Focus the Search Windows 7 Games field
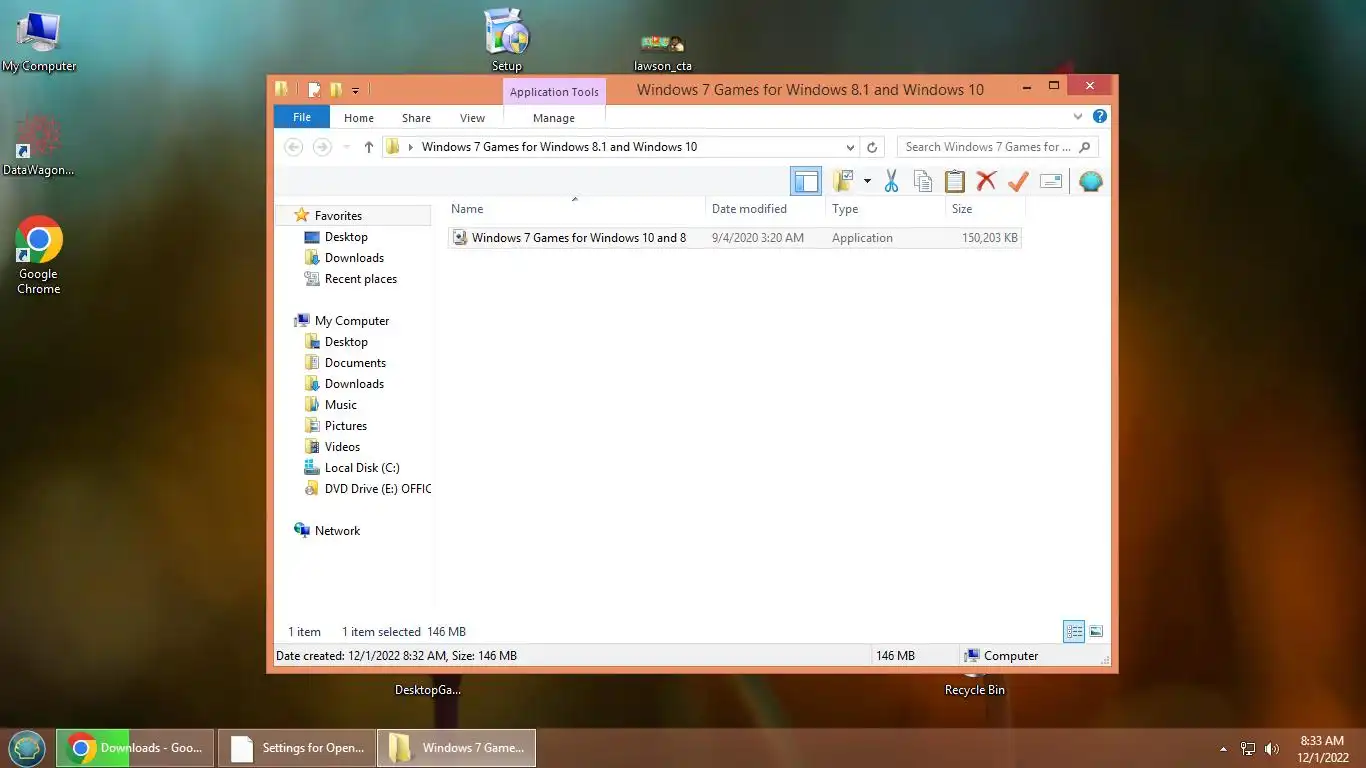The image size is (1366, 768). click(997, 147)
